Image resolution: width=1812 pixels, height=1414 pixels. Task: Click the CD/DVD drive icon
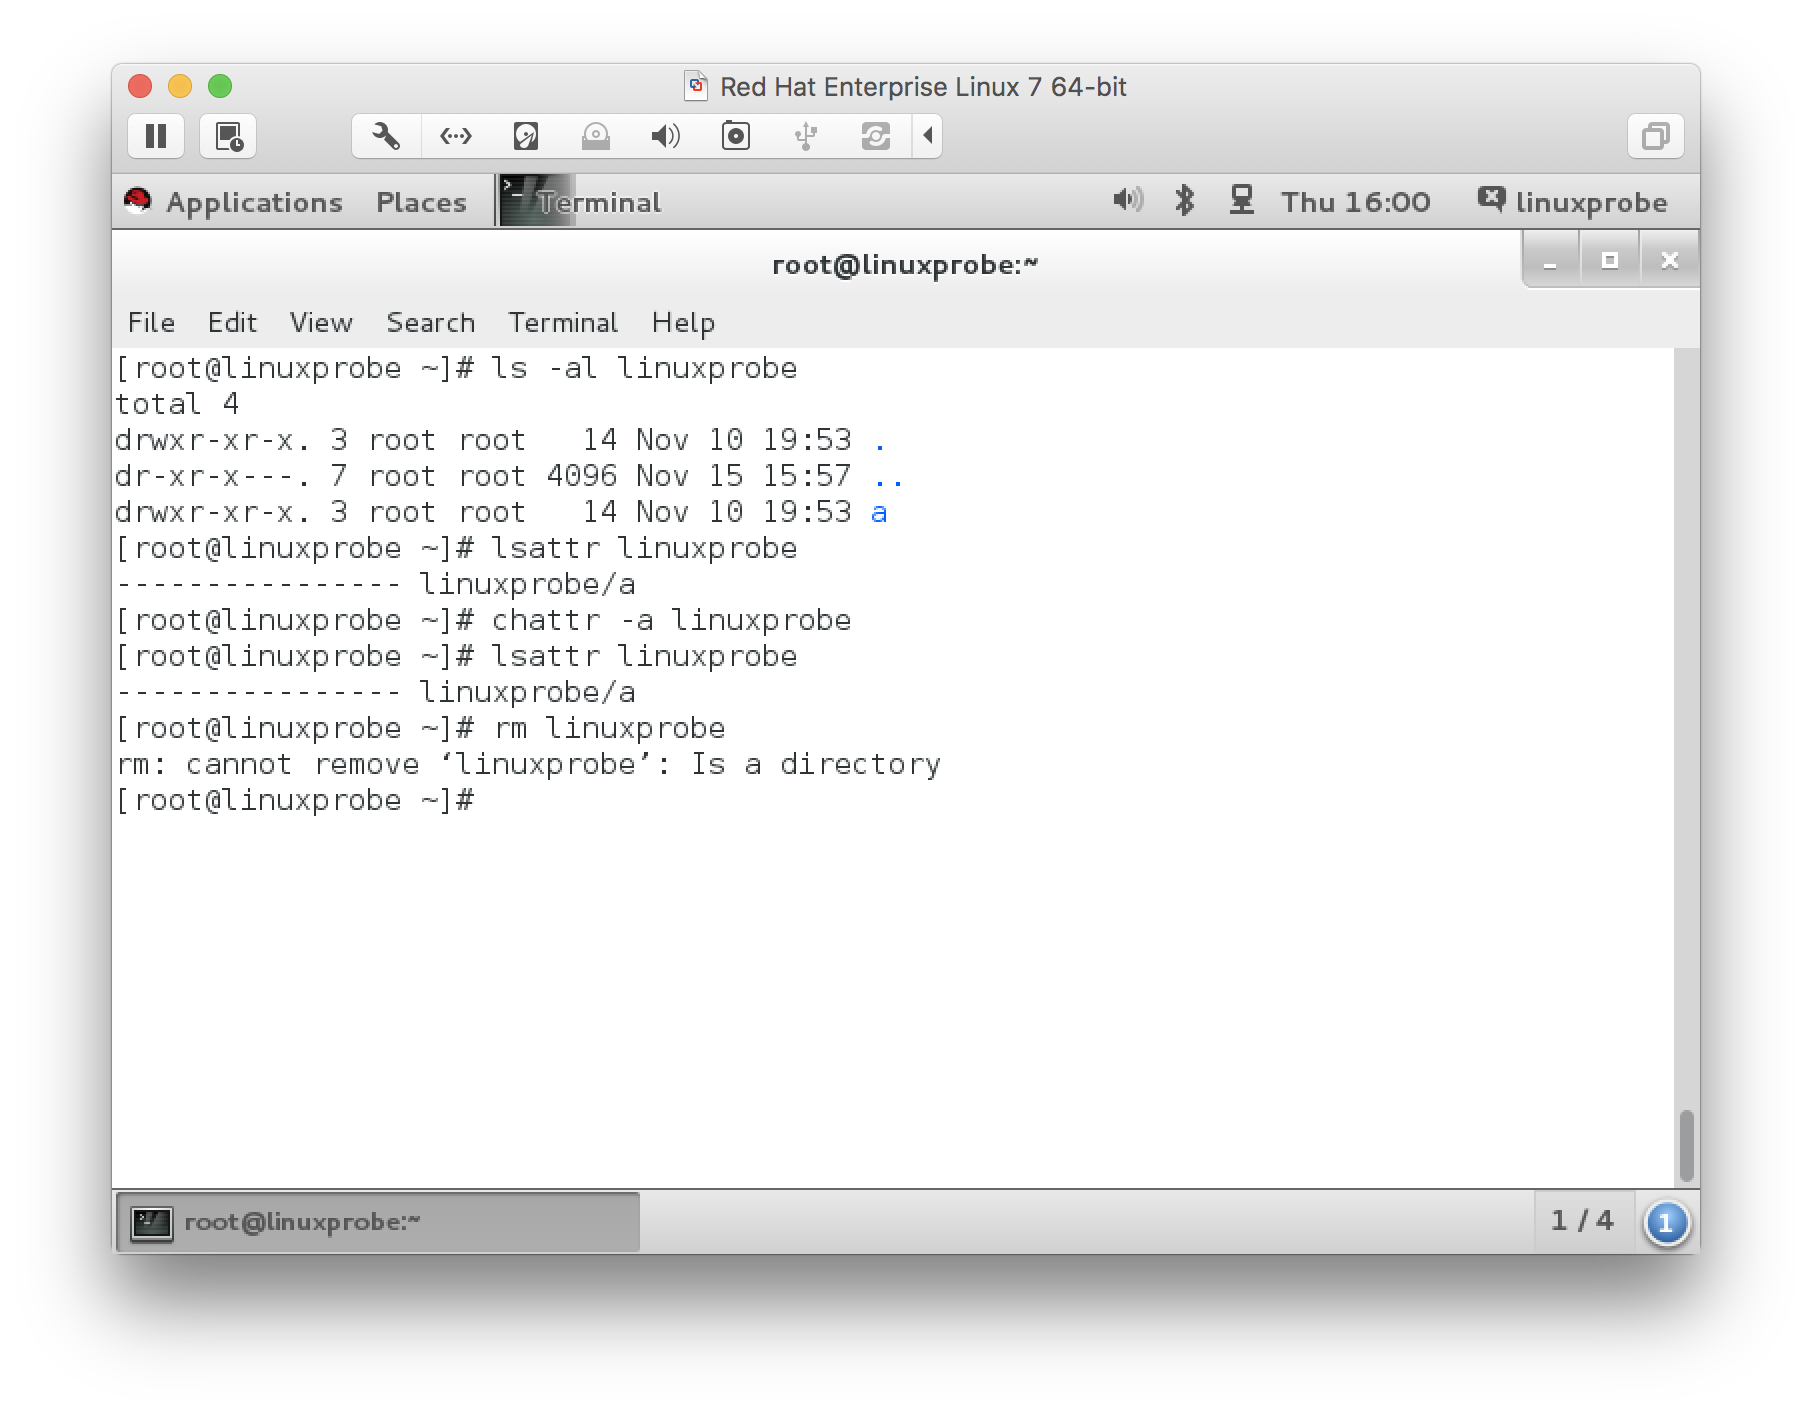point(596,136)
